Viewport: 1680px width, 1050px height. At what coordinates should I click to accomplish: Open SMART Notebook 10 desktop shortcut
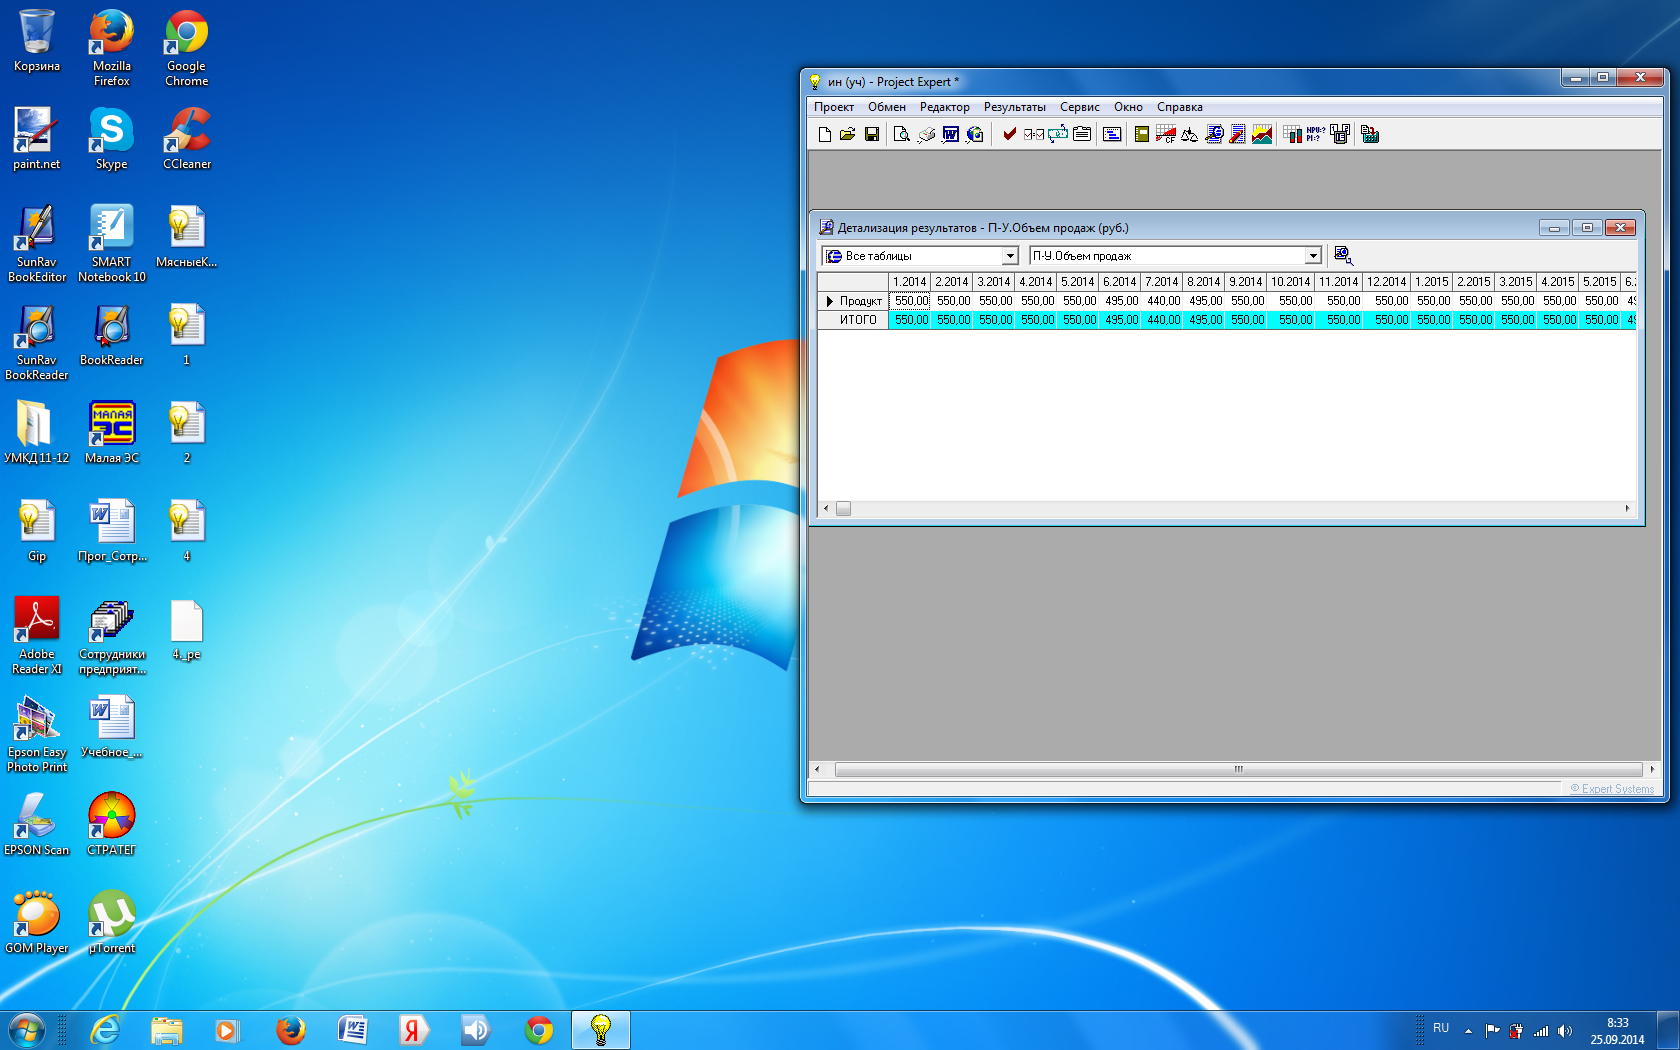coord(111,243)
